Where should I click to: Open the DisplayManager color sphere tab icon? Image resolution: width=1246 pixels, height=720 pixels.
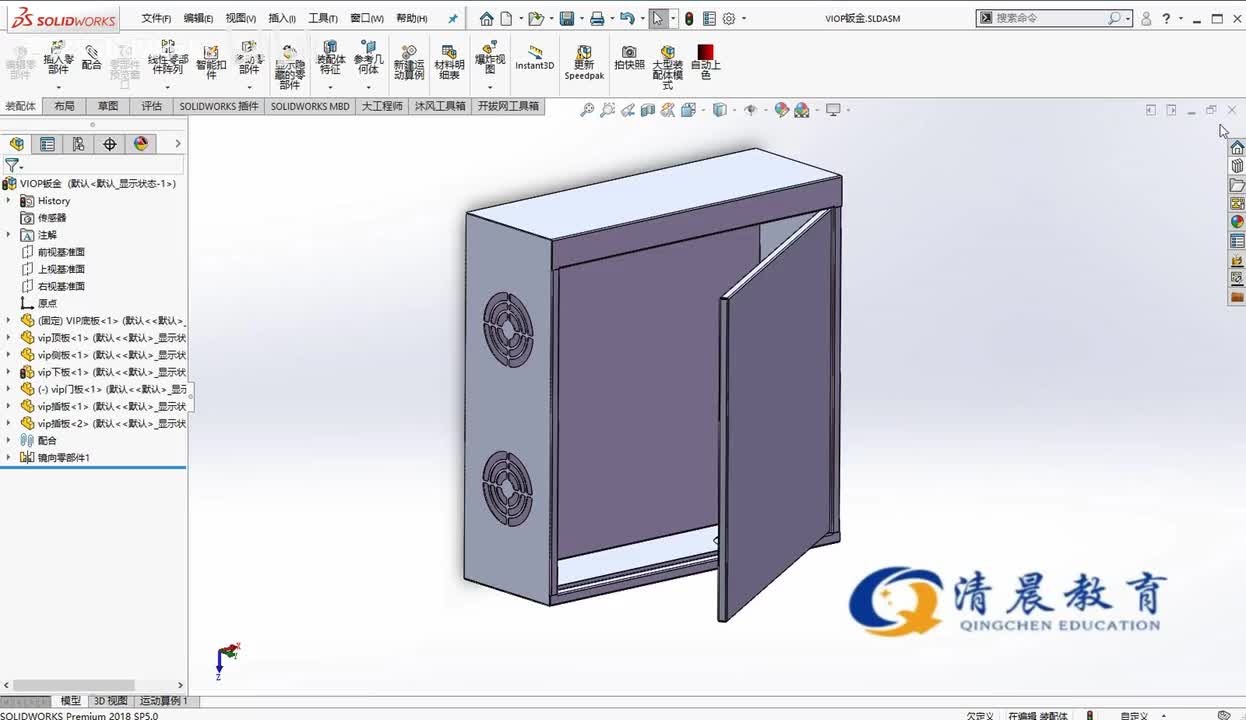point(140,144)
